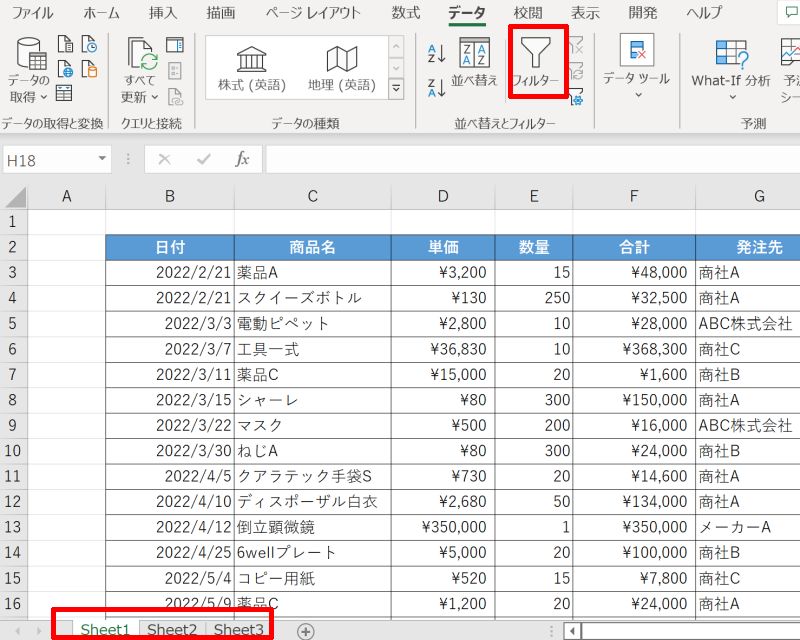Screen dimensions: 800x640
Task: Click the new sheet (+) button
Action: (x=306, y=629)
